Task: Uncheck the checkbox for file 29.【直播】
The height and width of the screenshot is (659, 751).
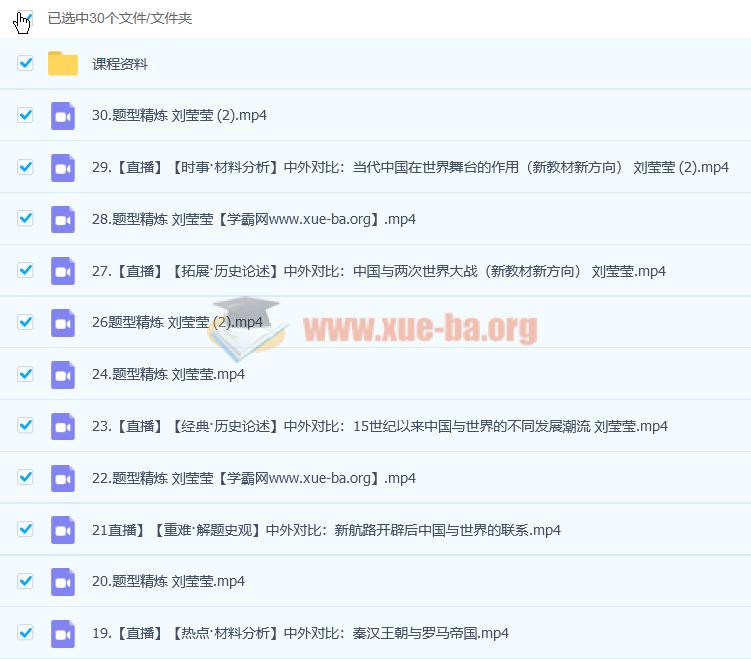Action: (25, 167)
